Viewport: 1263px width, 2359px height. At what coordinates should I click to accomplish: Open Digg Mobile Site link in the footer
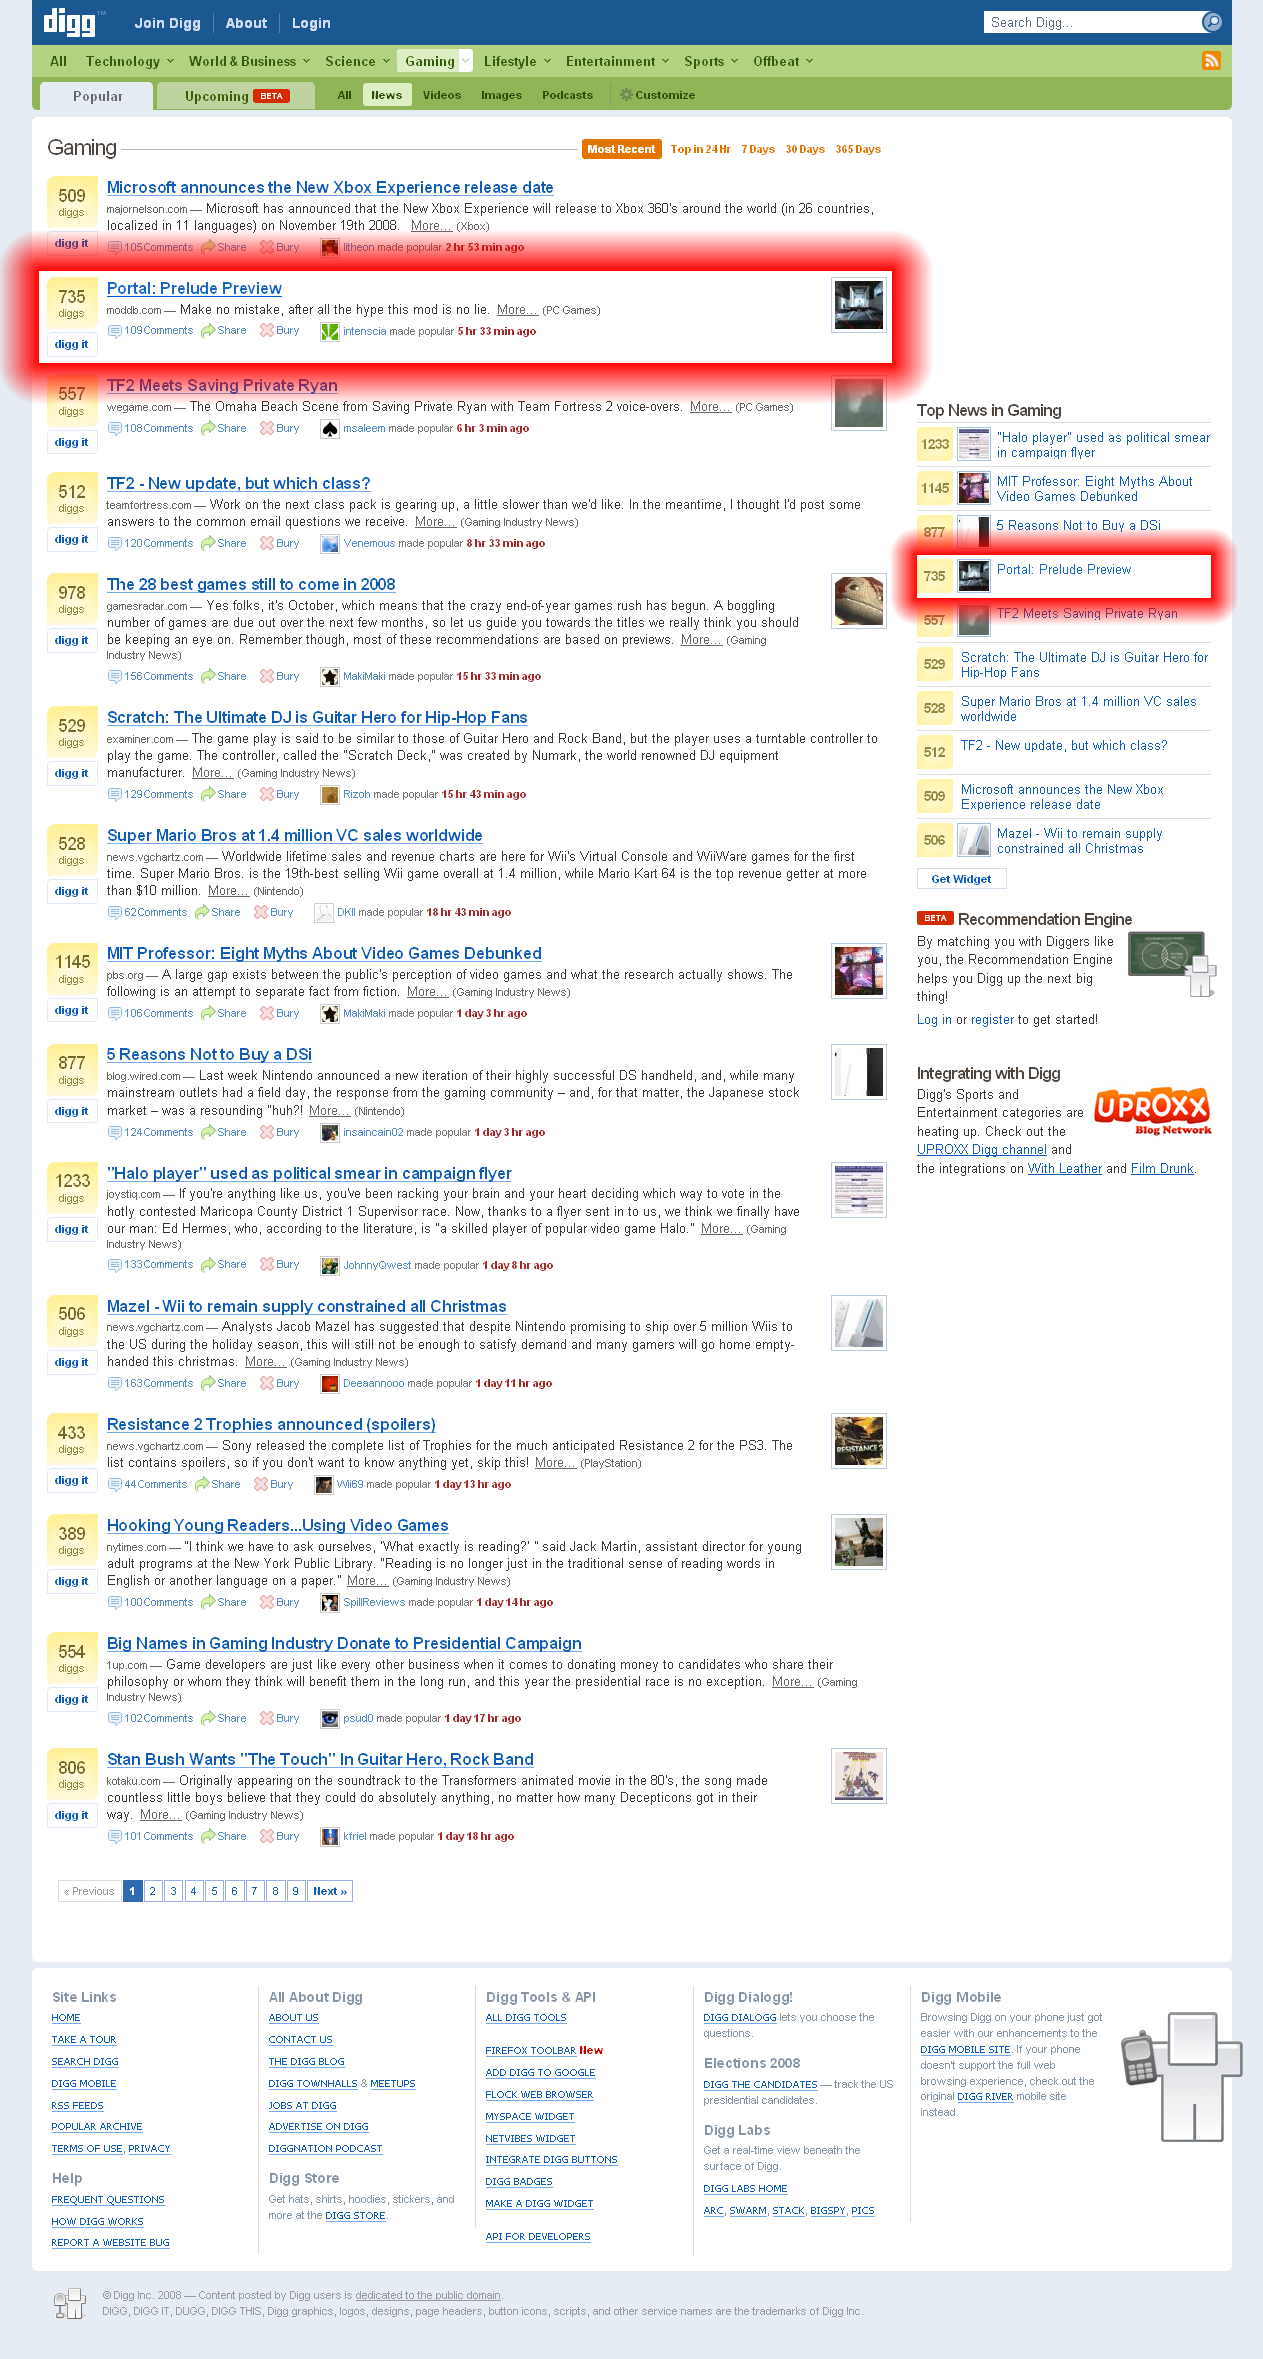[965, 2049]
